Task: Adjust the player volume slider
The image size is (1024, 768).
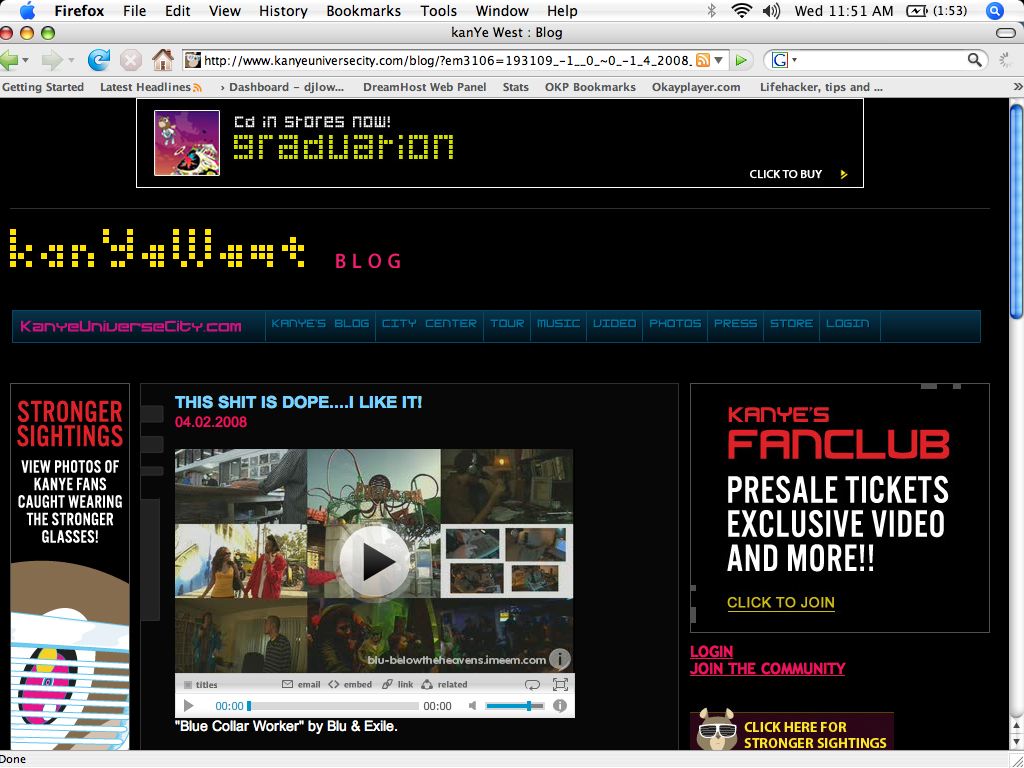Action: [x=528, y=706]
